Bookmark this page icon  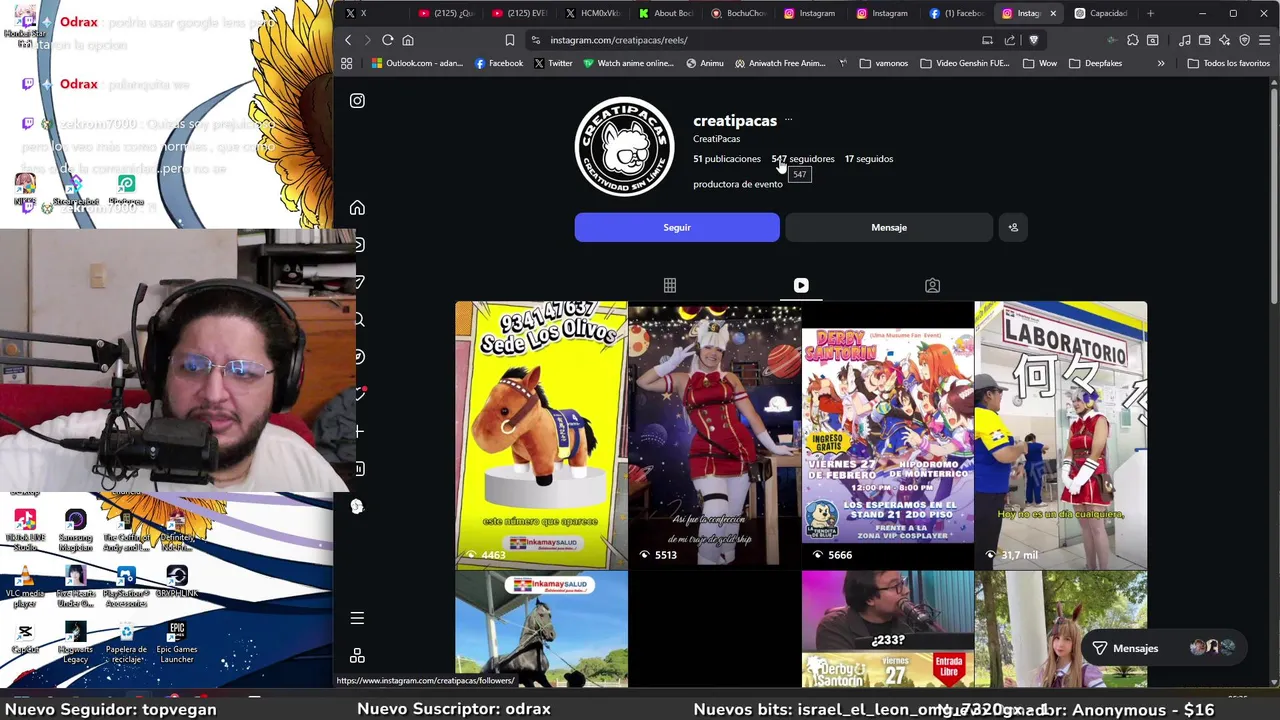(x=510, y=40)
